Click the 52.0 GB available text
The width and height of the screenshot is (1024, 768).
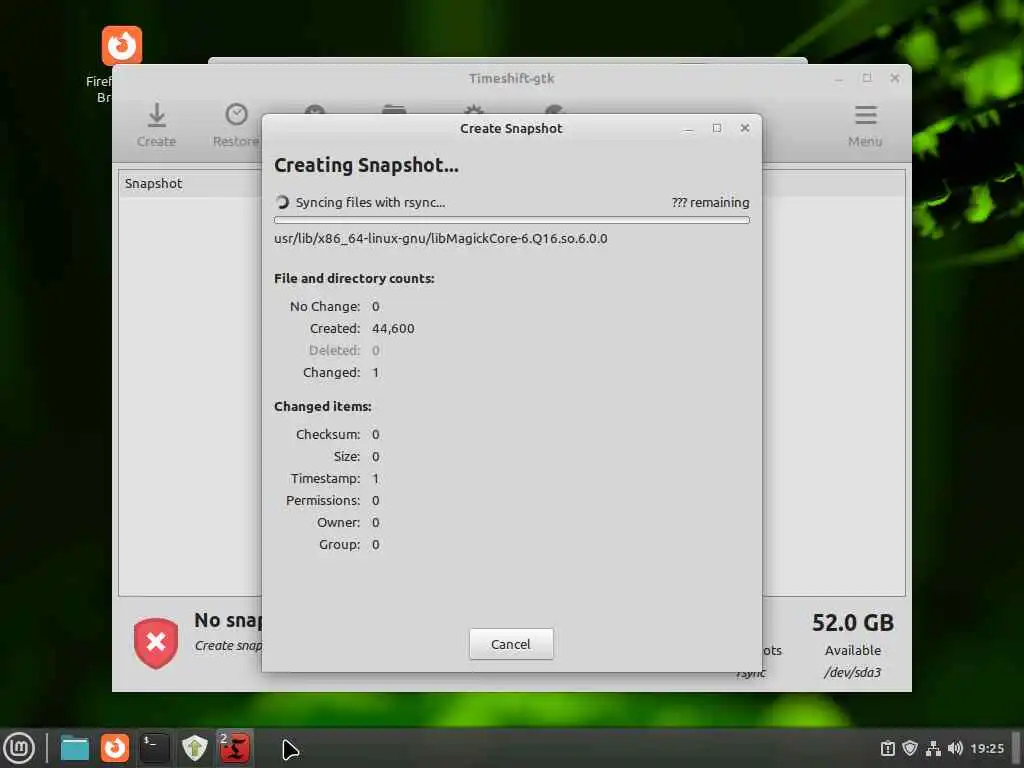[x=853, y=623]
